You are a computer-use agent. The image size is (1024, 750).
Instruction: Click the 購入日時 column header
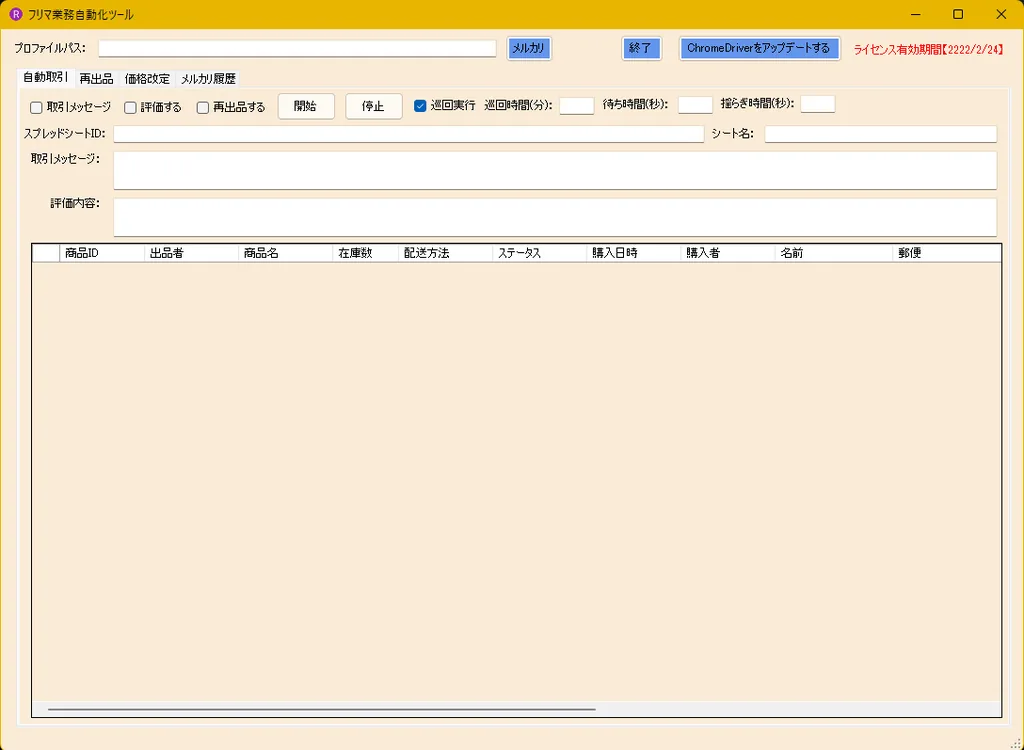633,253
